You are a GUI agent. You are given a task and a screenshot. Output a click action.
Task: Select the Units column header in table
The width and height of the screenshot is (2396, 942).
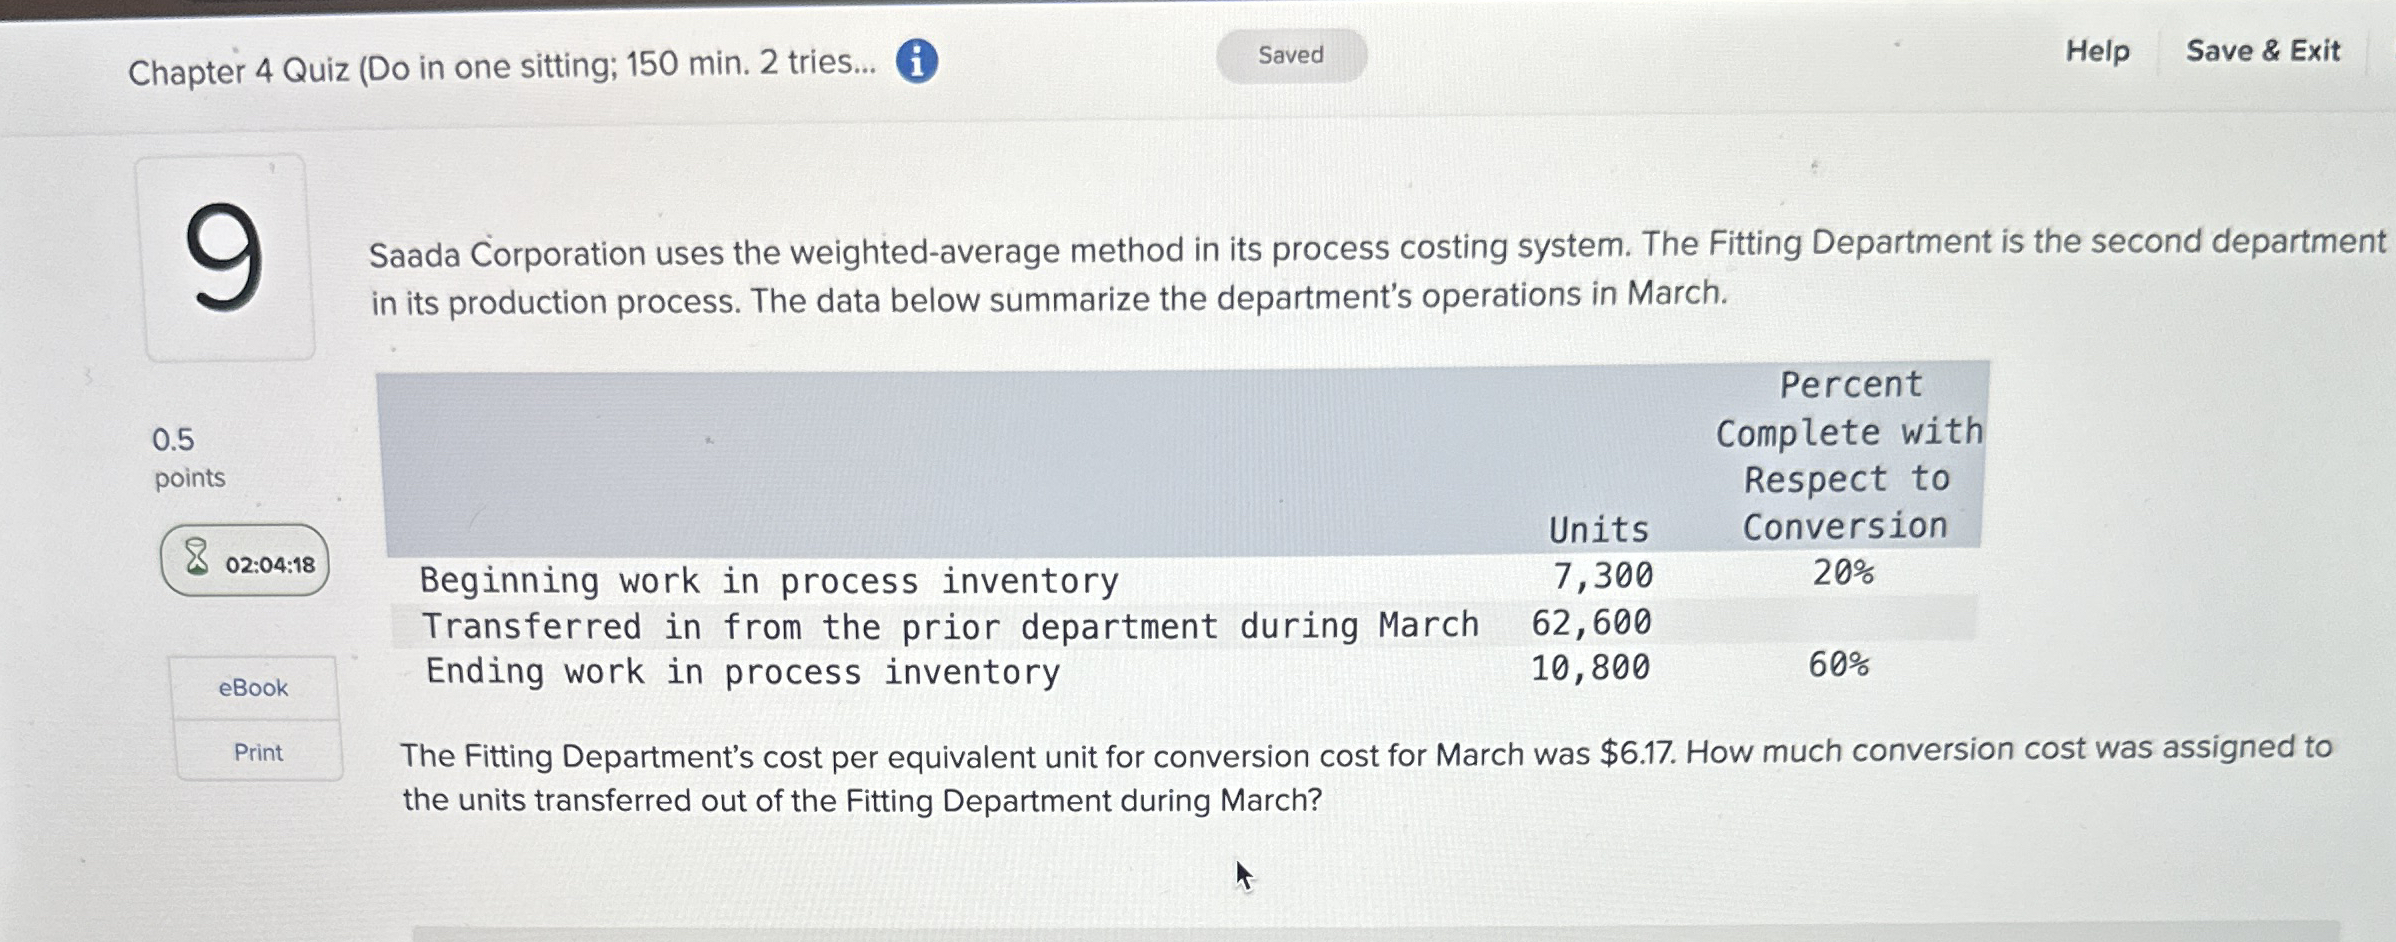pos(1600,529)
